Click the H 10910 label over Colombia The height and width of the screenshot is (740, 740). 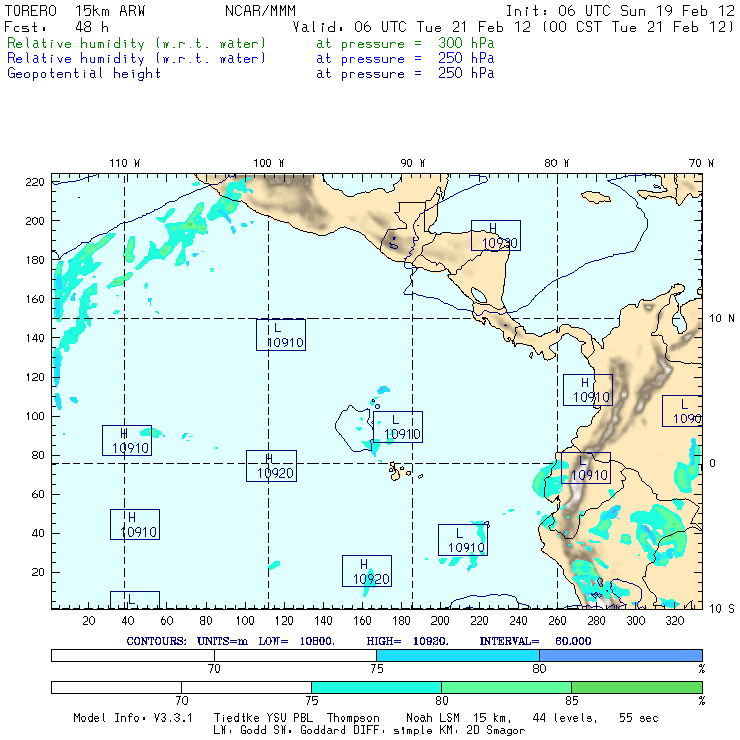point(588,389)
